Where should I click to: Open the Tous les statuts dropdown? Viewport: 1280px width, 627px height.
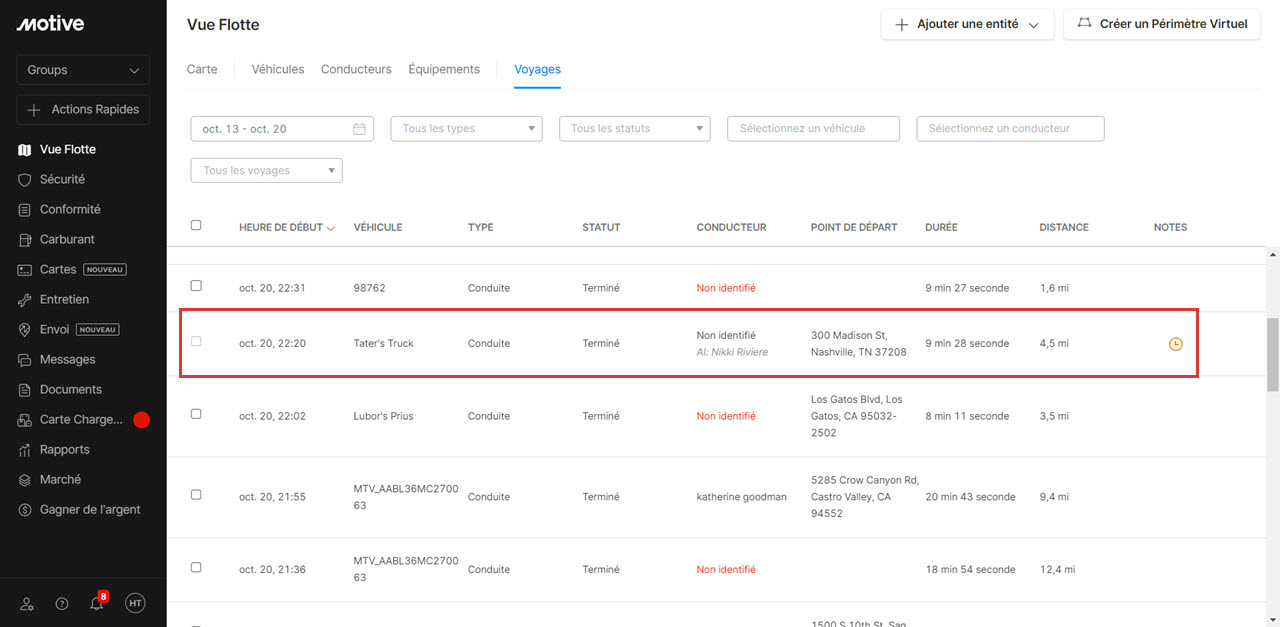635,129
